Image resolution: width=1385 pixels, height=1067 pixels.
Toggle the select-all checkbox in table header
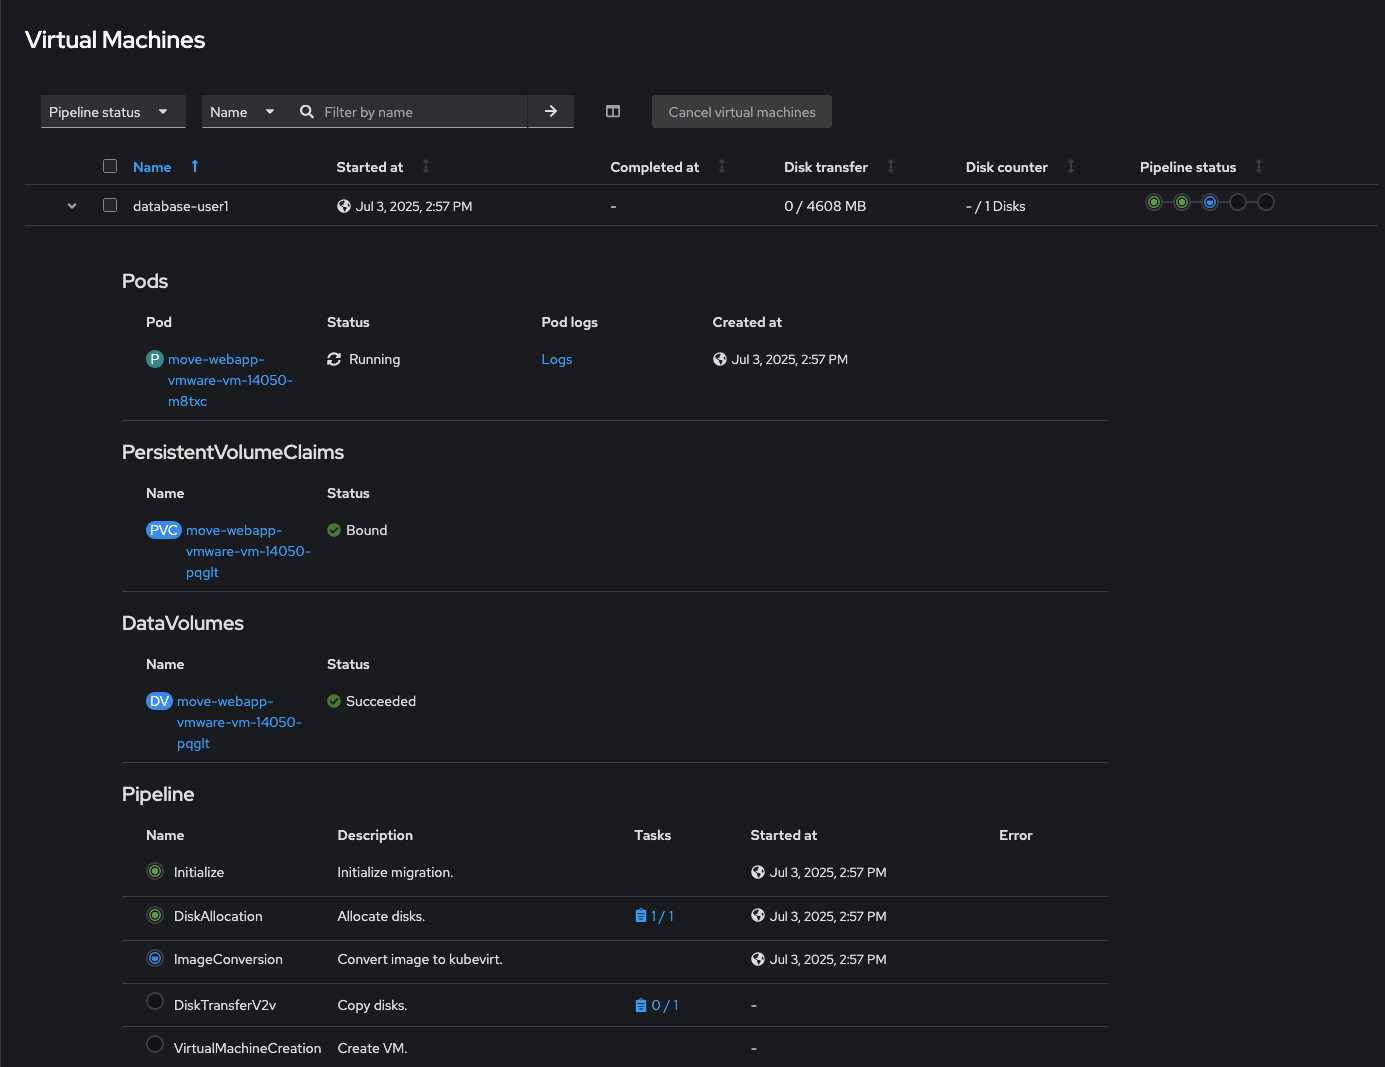pyautogui.click(x=110, y=166)
